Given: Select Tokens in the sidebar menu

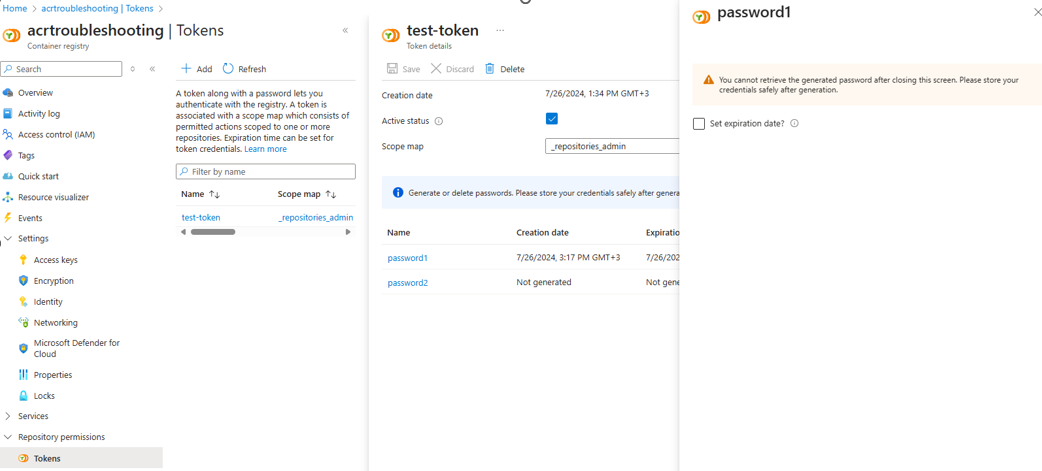Looking at the screenshot, I should pyautogui.click(x=47, y=458).
